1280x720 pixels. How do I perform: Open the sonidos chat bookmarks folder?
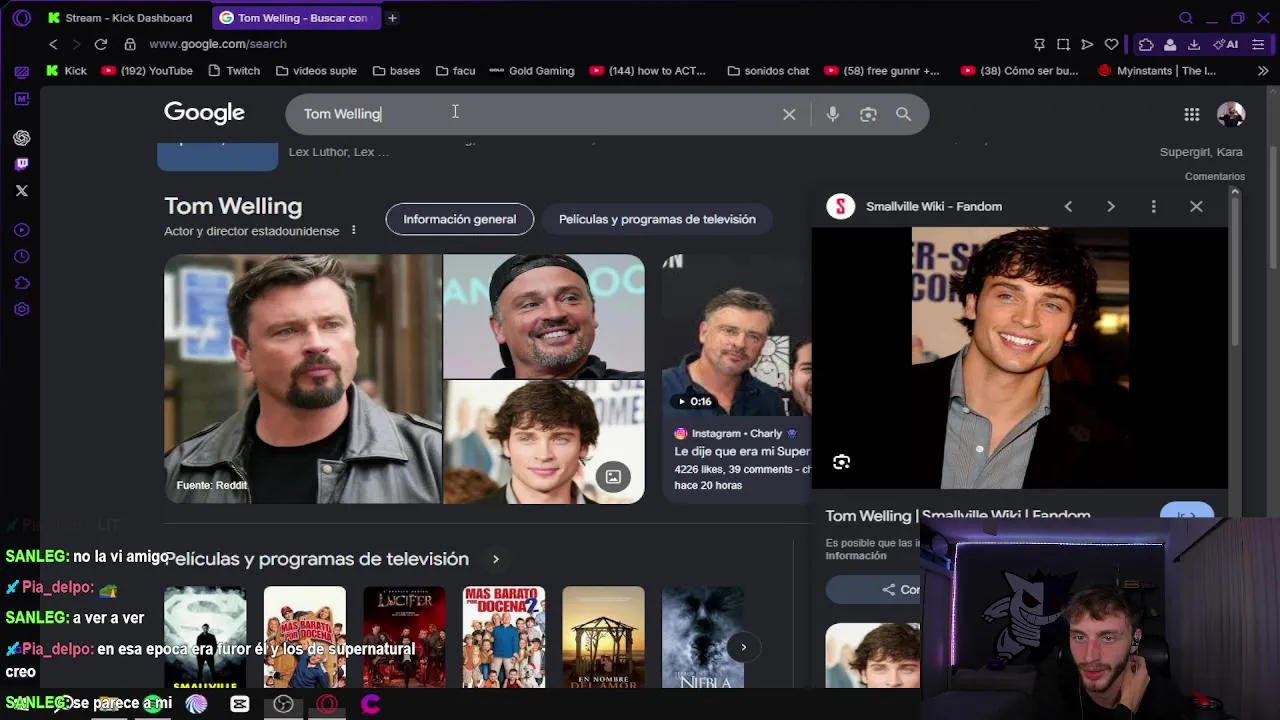point(768,71)
